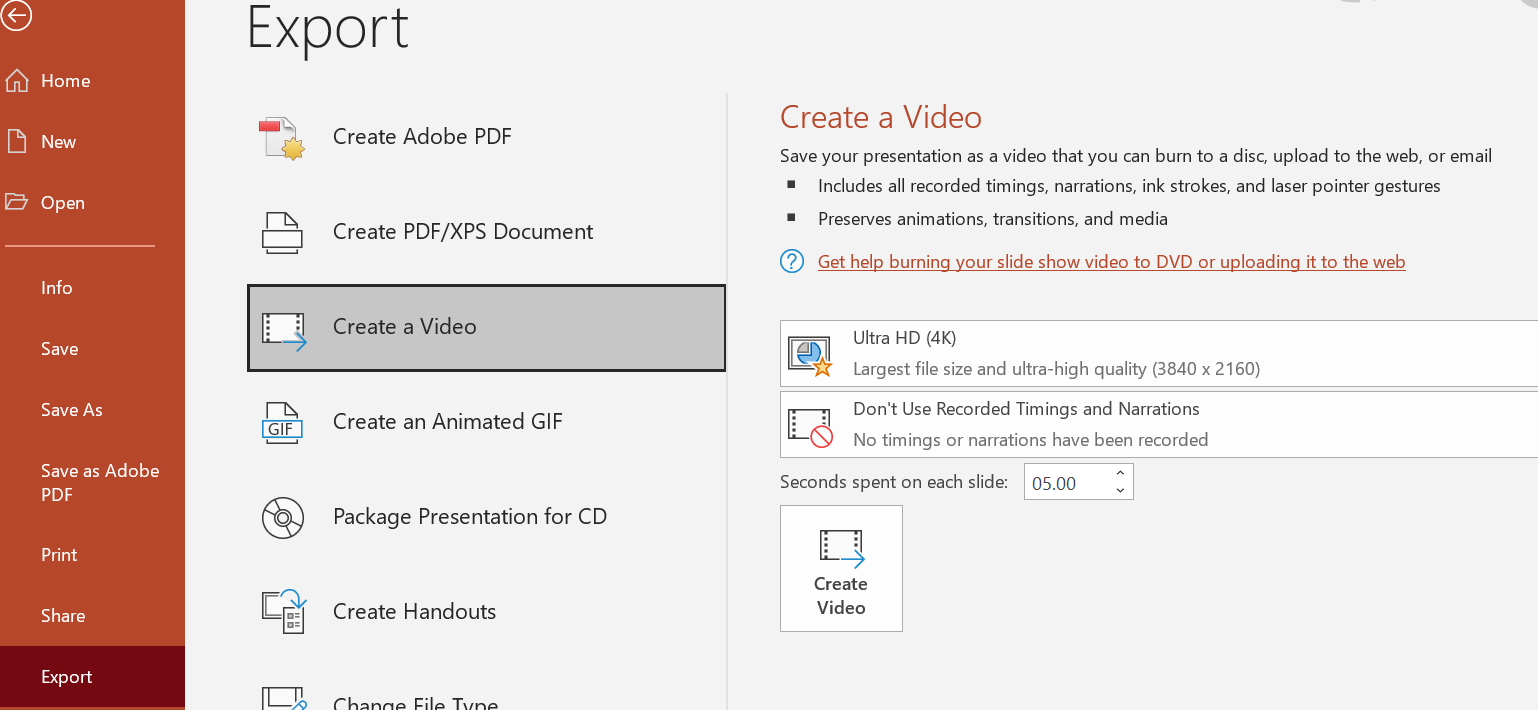Screen dimensions: 1538x710
Task: Select the Package Presentation for CD option
Action: click(x=486, y=517)
